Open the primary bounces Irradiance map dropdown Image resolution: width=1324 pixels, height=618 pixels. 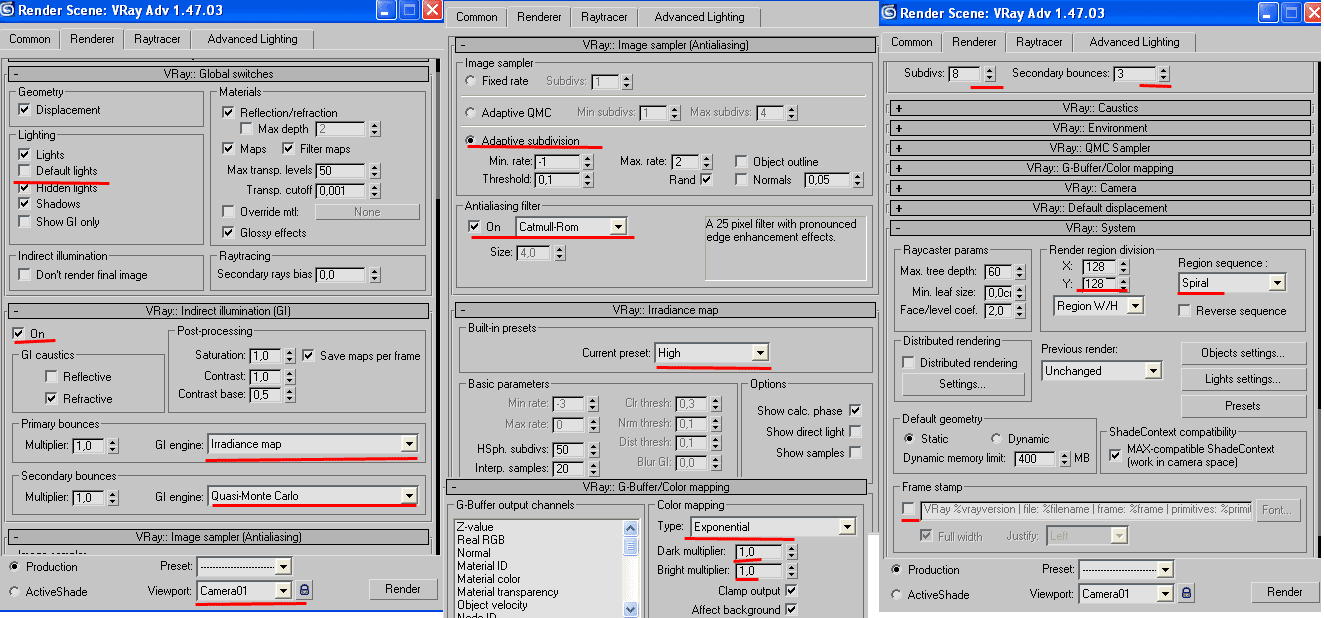[x=408, y=444]
